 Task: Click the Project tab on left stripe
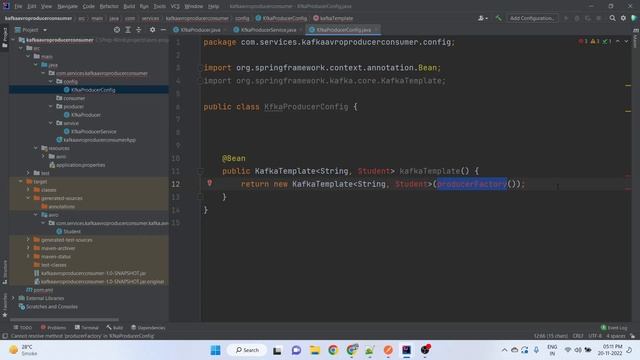click(x=4, y=38)
